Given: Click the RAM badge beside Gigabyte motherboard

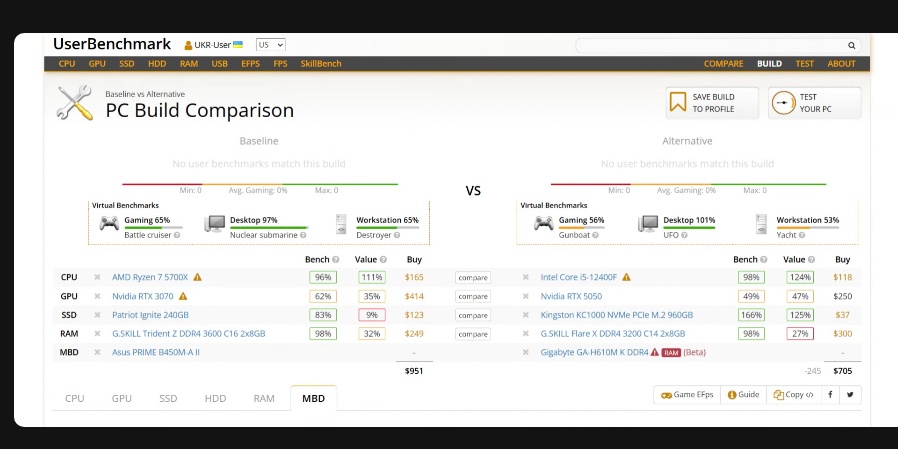Looking at the screenshot, I should pyautogui.click(x=671, y=352).
